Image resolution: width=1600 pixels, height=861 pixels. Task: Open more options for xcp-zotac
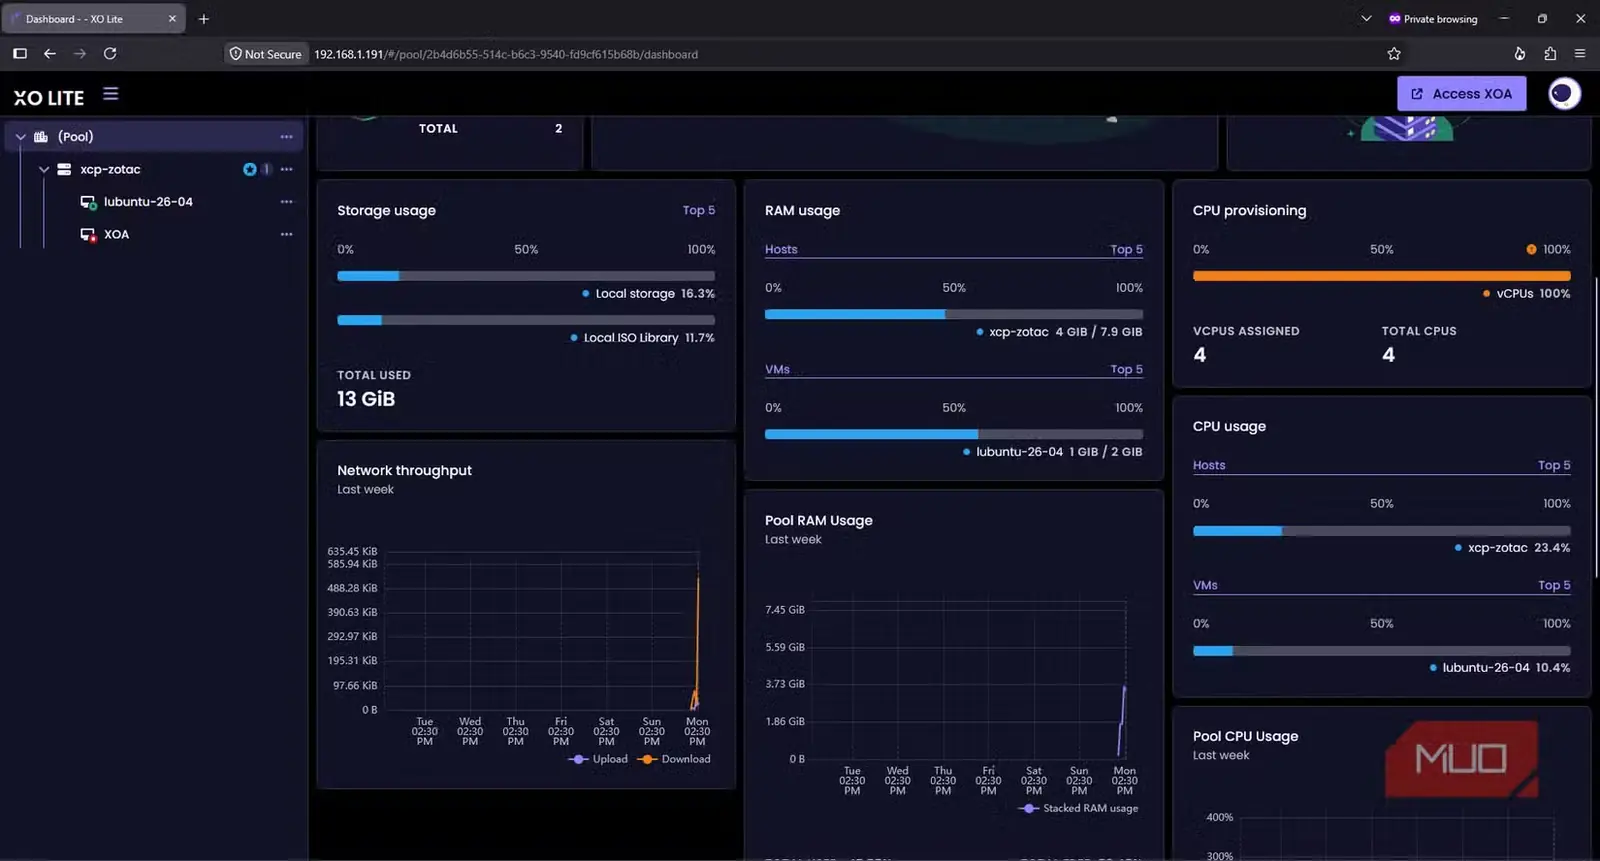pos(287,170)
